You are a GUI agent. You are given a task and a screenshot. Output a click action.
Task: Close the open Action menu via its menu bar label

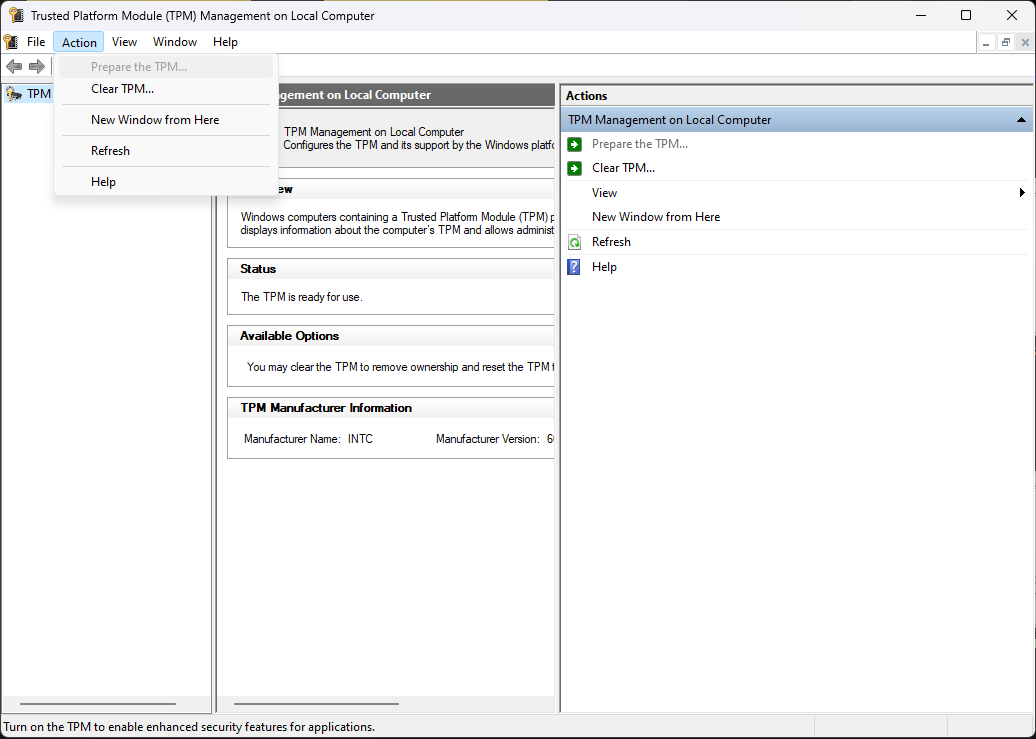pyautogui.click(x=79, y=42)
